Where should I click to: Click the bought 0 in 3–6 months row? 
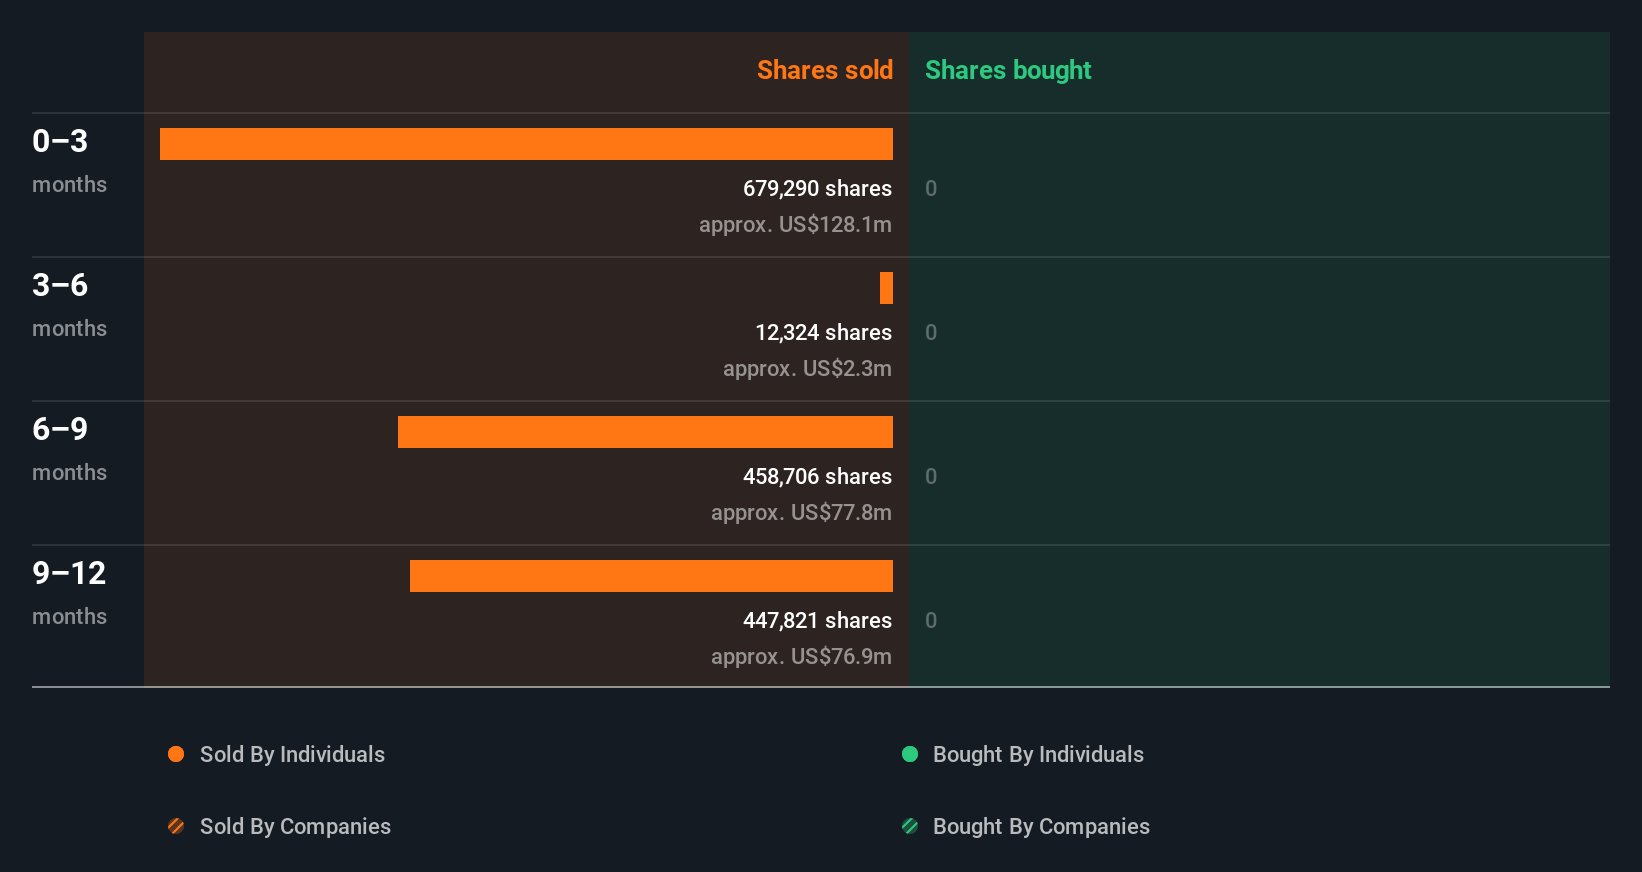931,332
